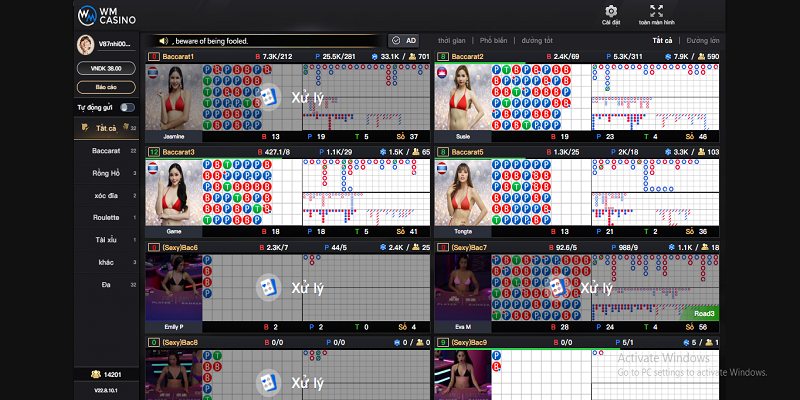
Task: Click the Baccarat1 countdown number badge
Action: pyautogui.click(x=153, y=56)
